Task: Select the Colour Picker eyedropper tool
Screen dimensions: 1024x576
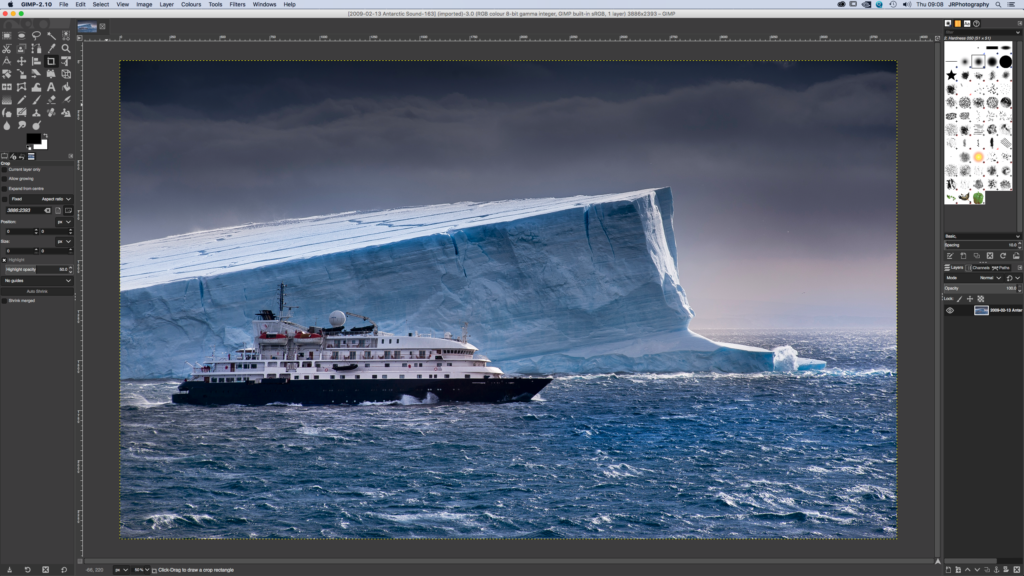Action: pyautogui.click(x=52, y=48)
